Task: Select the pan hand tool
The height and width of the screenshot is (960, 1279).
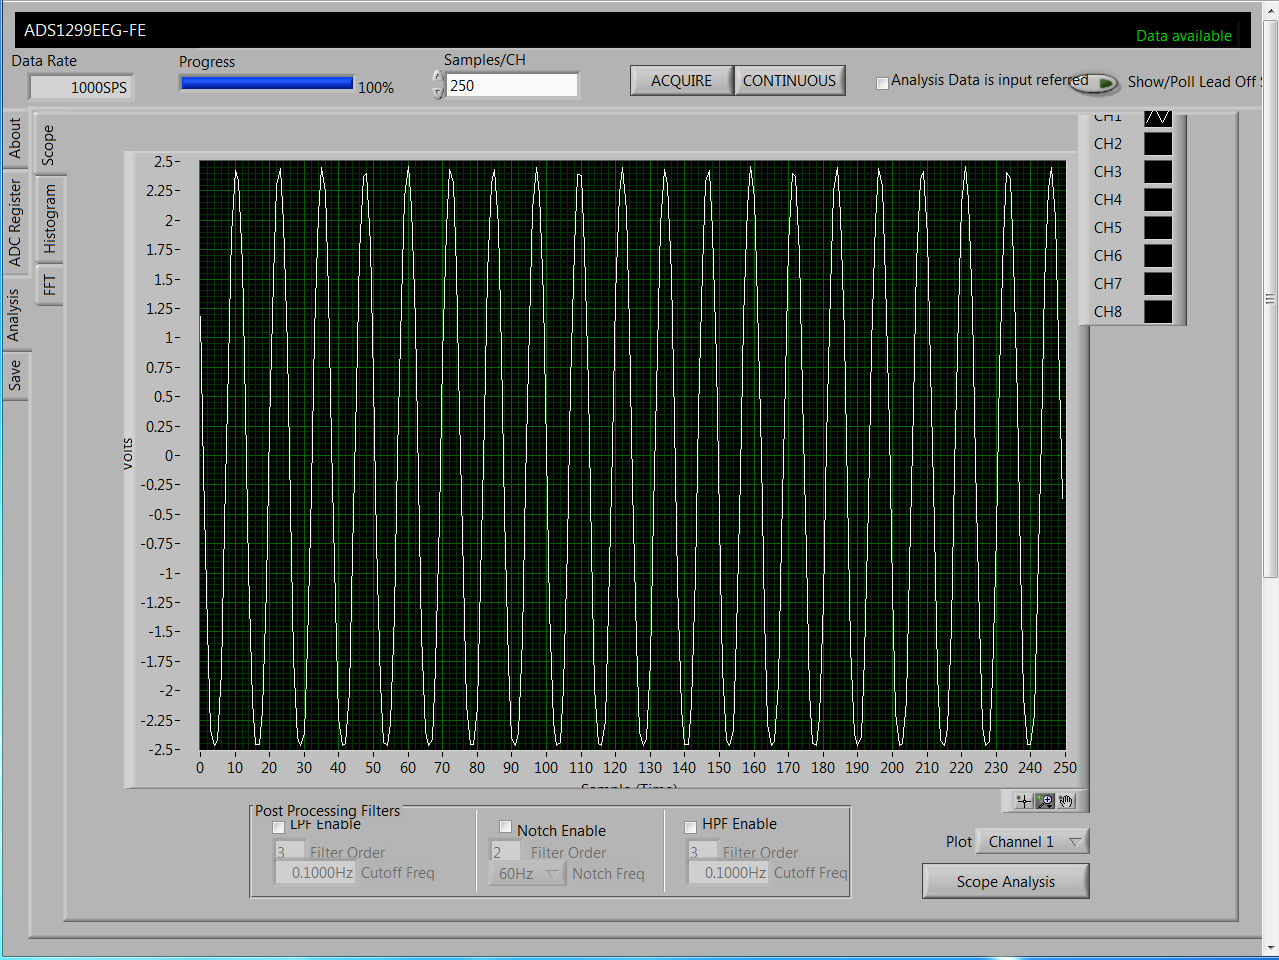Action: click(1067, 801)
